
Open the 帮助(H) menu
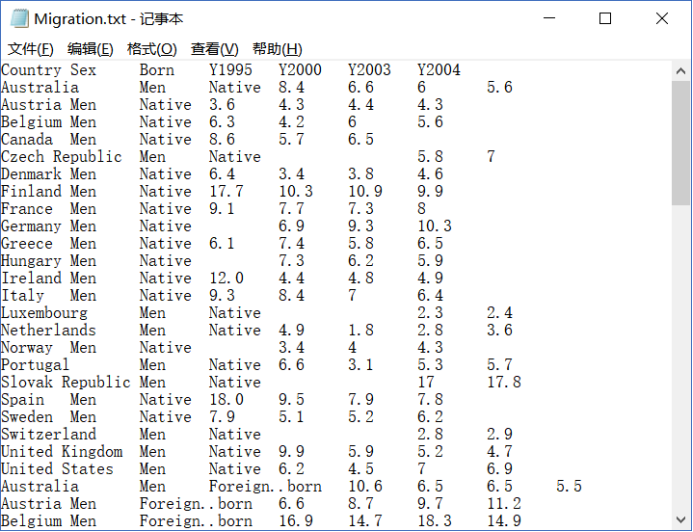tap(277, 49)
